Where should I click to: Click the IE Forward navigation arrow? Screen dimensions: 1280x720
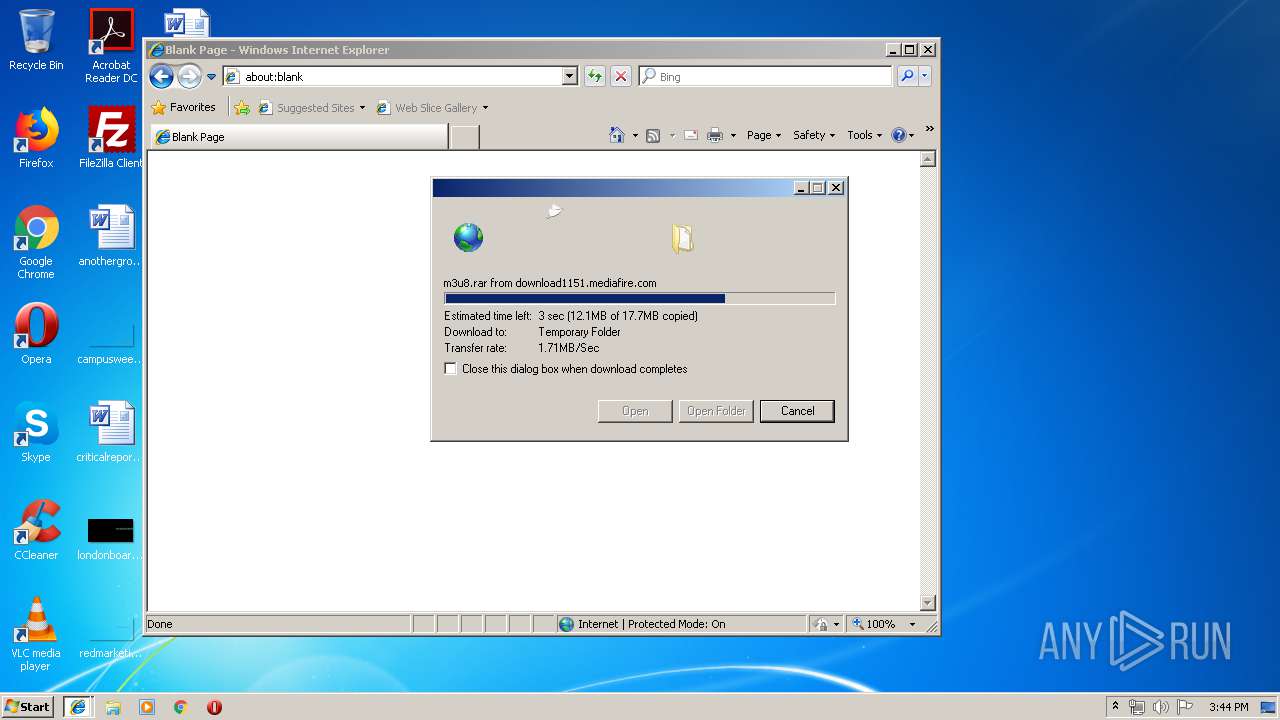pos(189,76)
